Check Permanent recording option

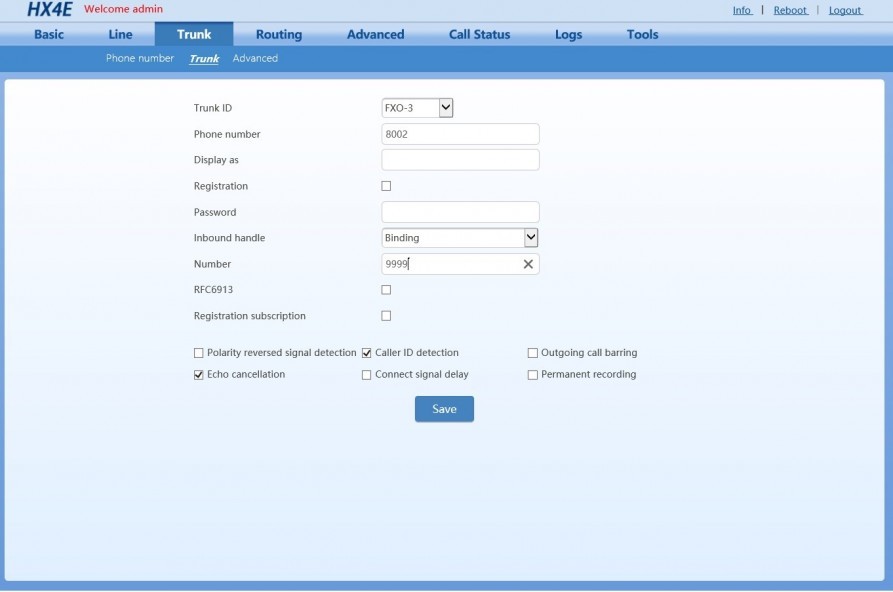532,375
